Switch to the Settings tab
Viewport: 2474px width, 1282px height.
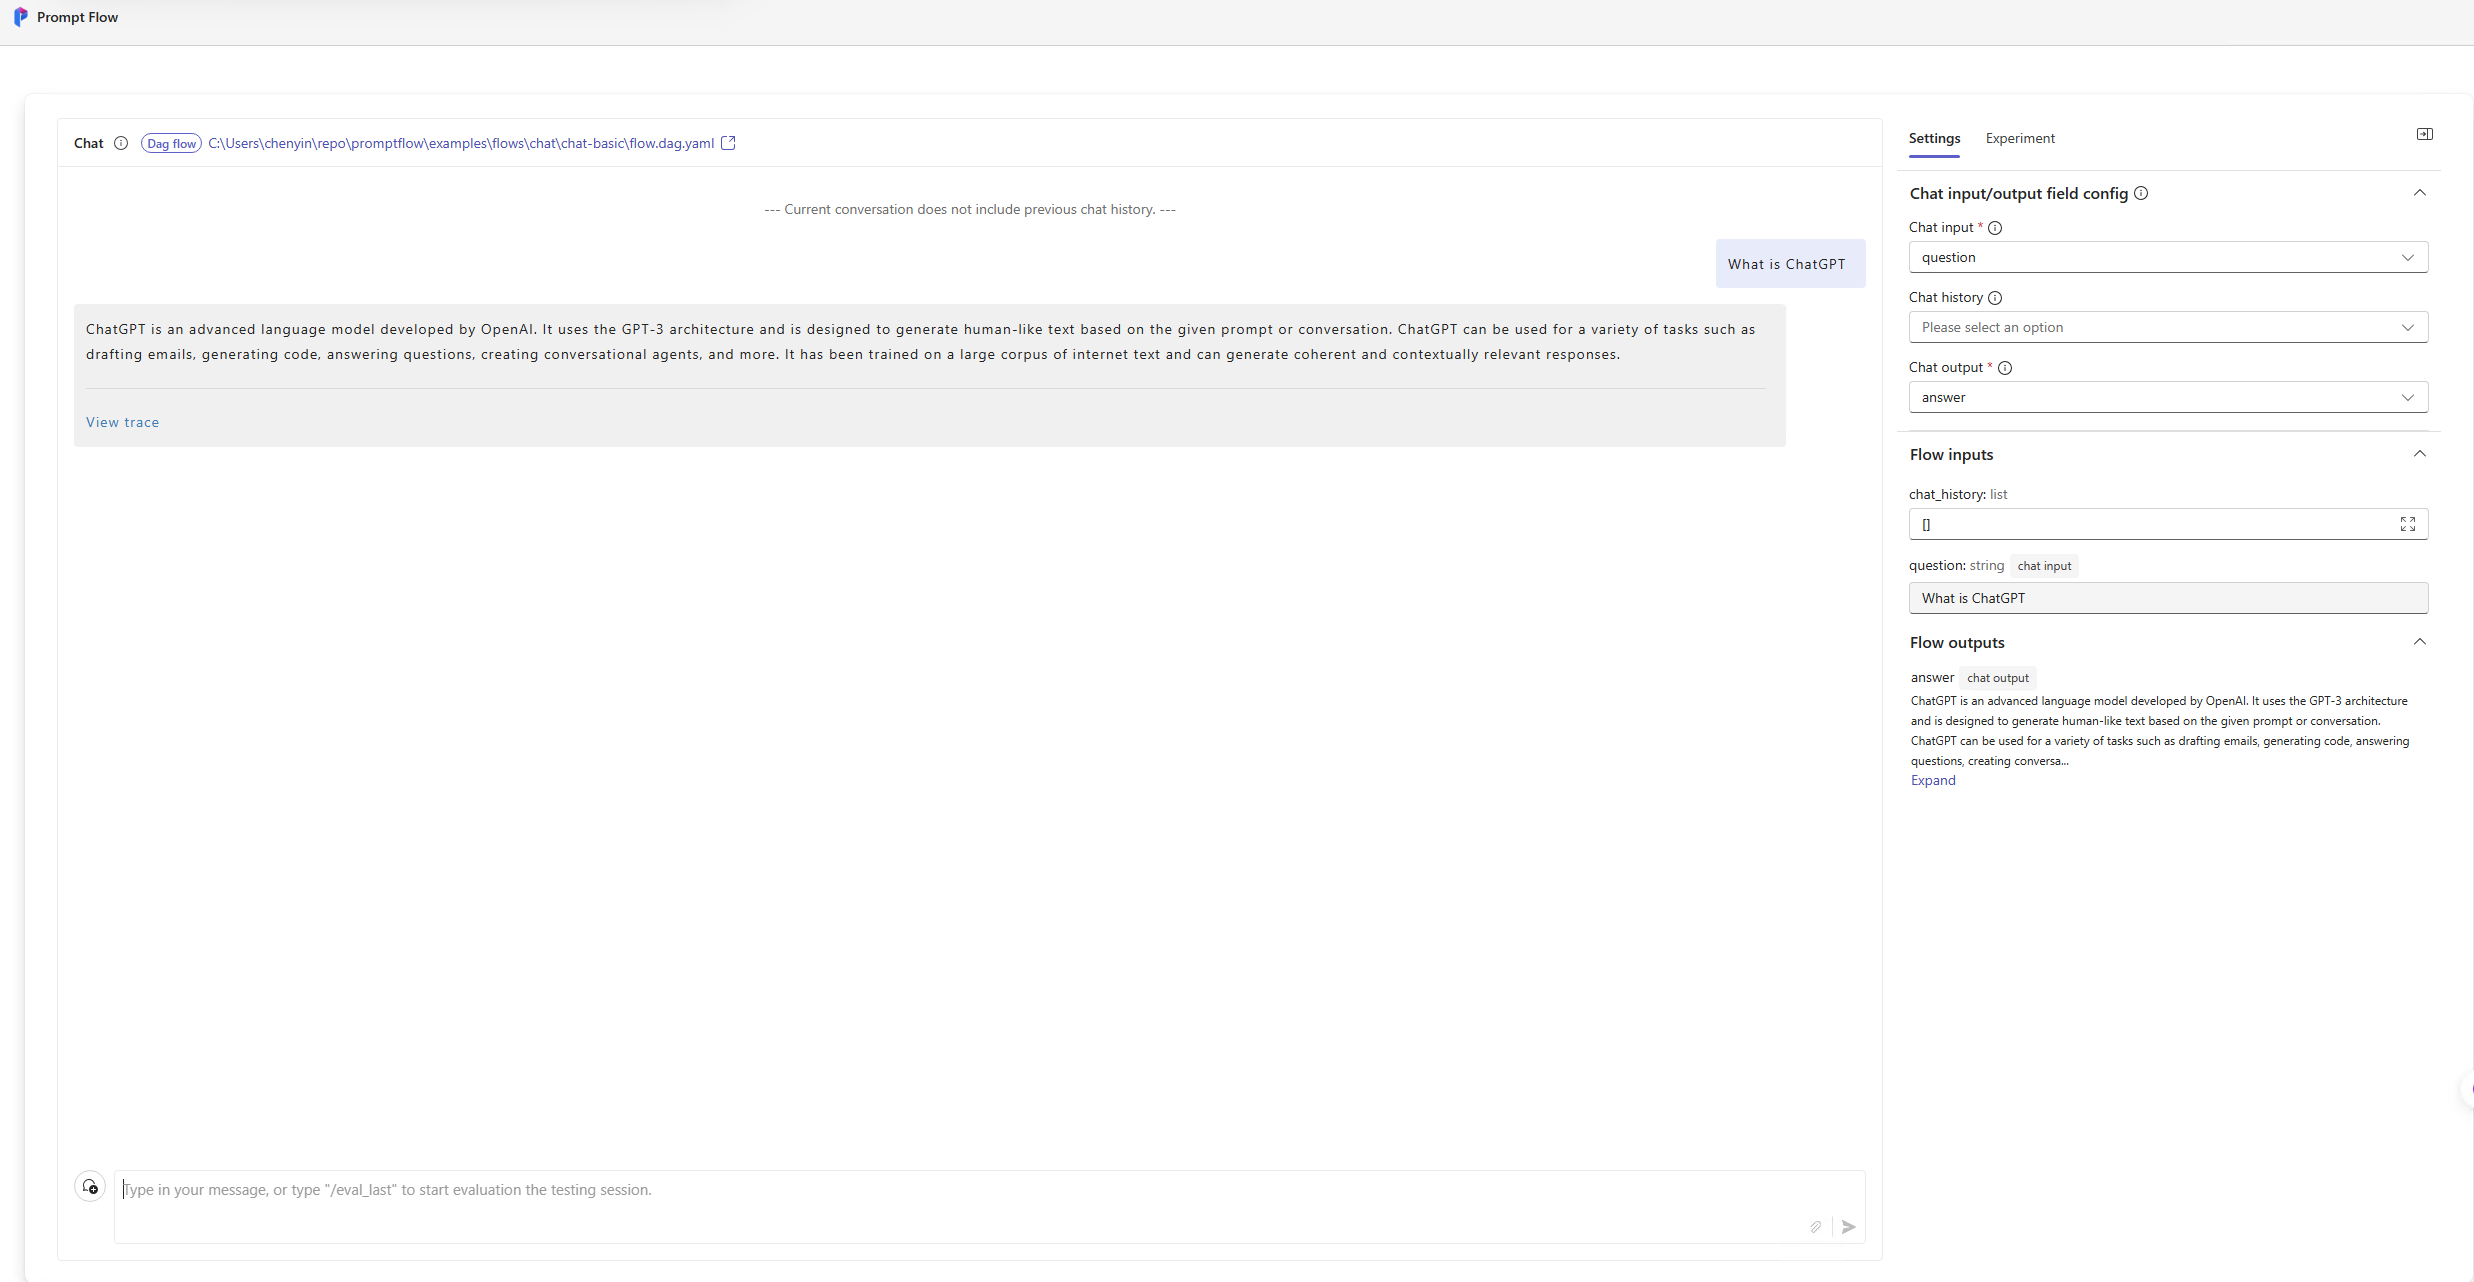point(1934,138)
